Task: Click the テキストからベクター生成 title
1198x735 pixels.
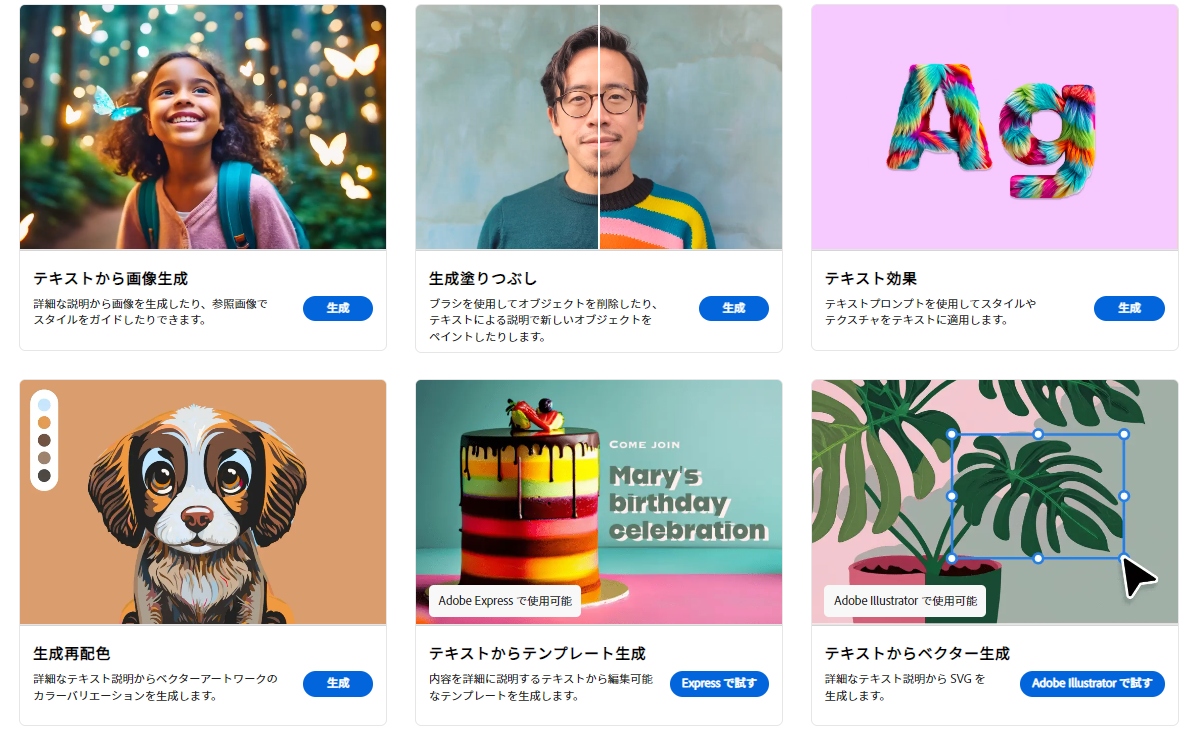Action: click(x=917, y=654)
